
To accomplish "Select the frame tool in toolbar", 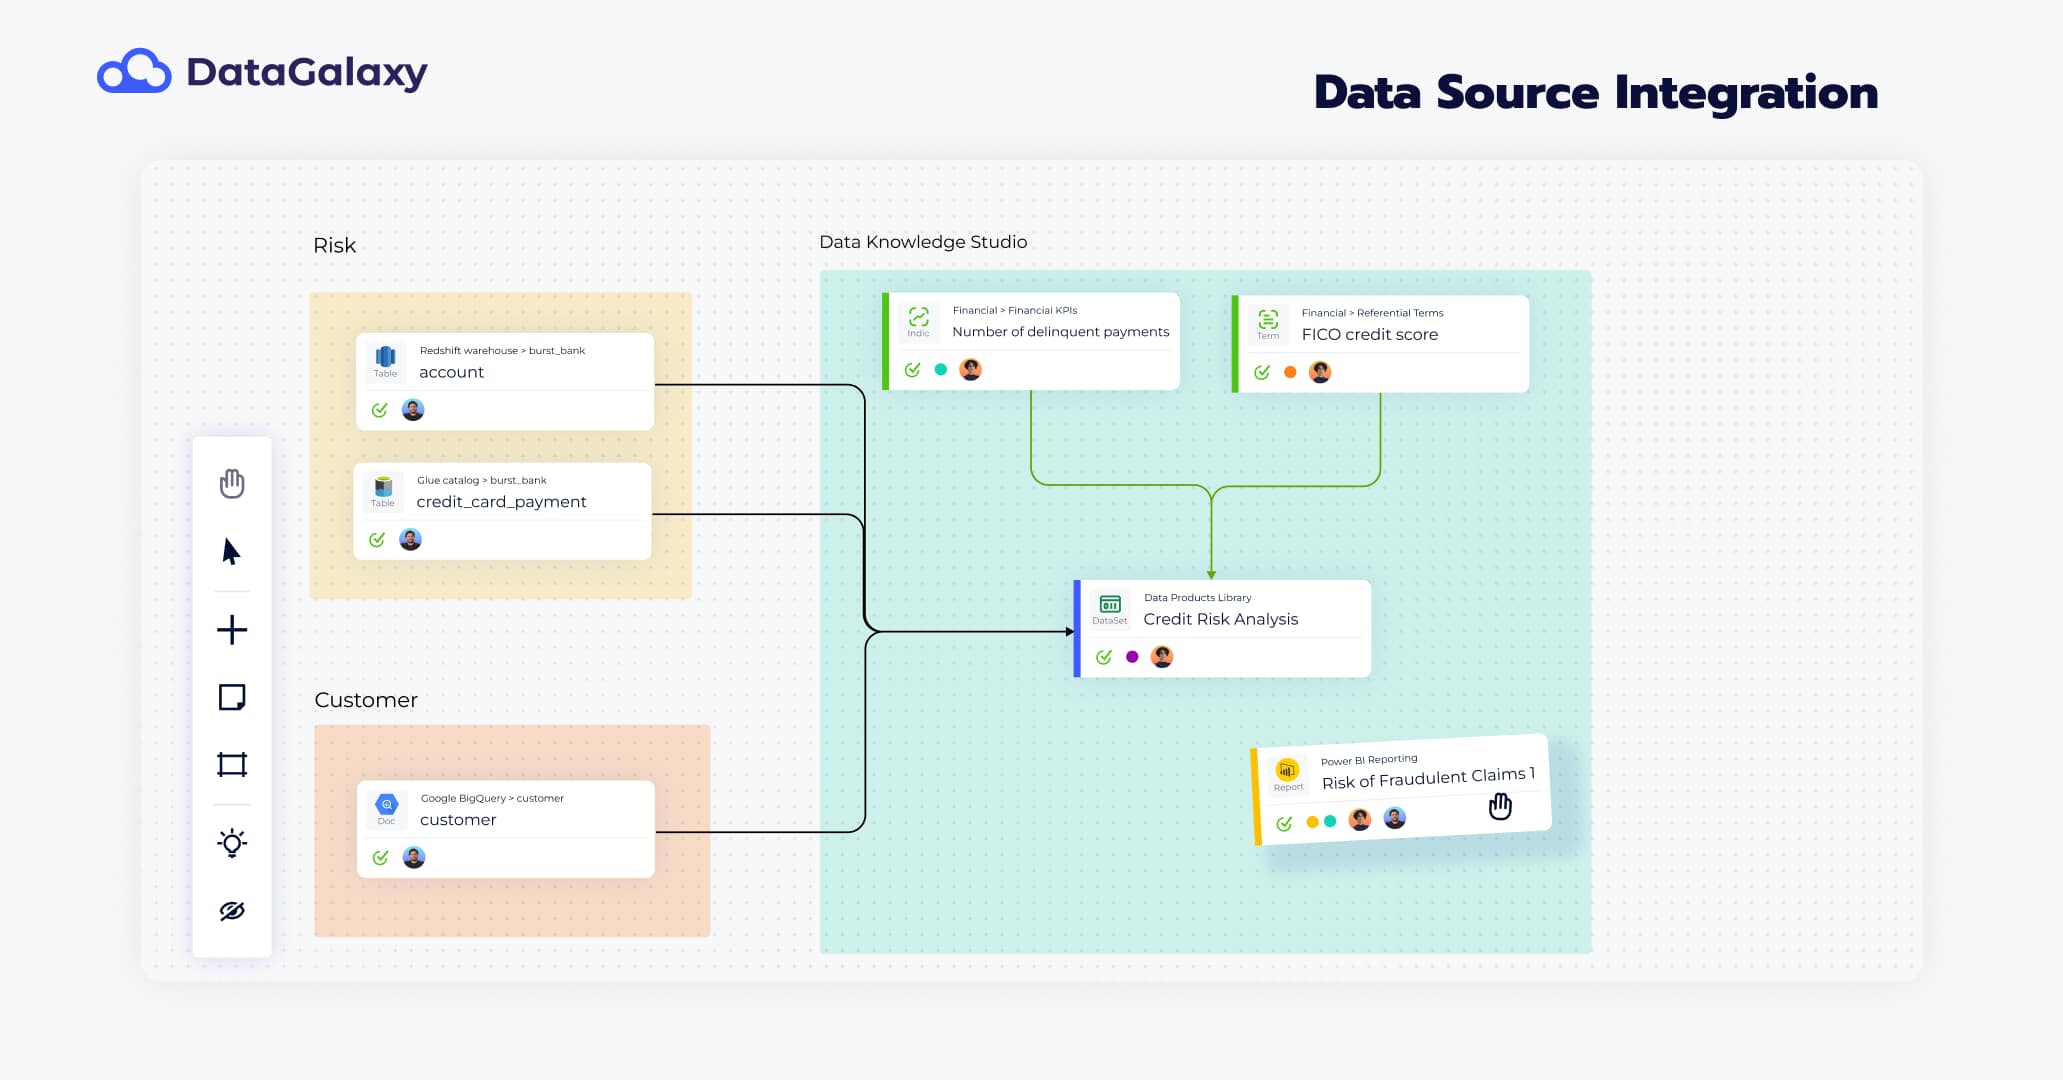I will click(x=232, y=765).
